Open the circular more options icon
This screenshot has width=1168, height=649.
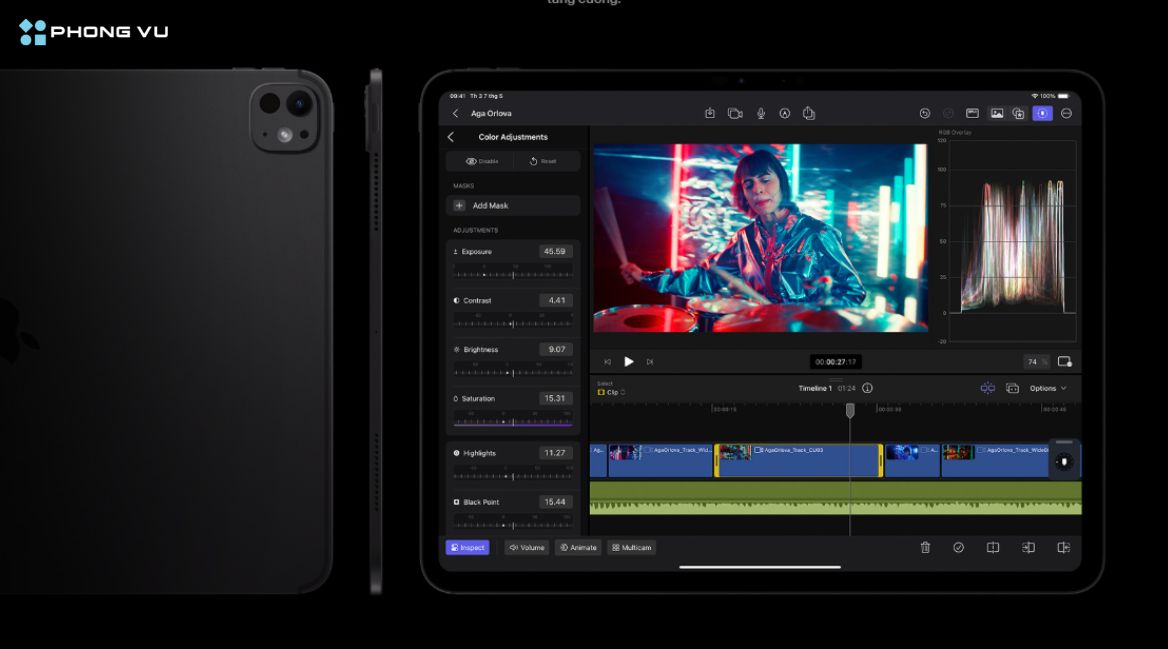[1066, 113]
